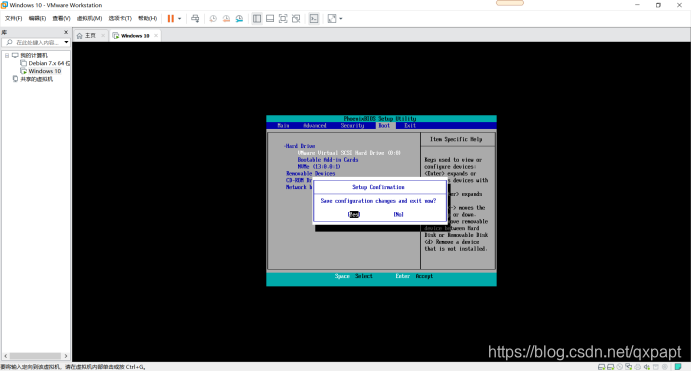Send Ctrl+Alt+Del to the virtual machine

195,19
